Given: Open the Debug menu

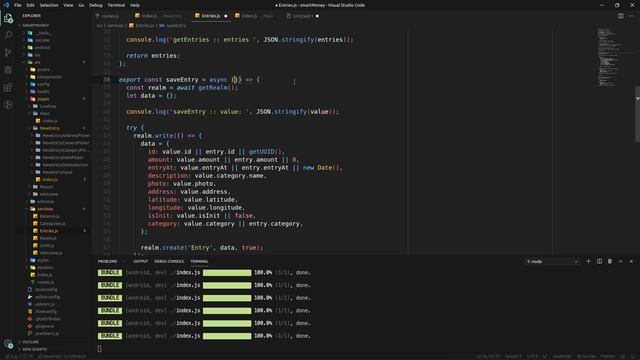Looking at the screenshot, I should [x=96, y=5].
